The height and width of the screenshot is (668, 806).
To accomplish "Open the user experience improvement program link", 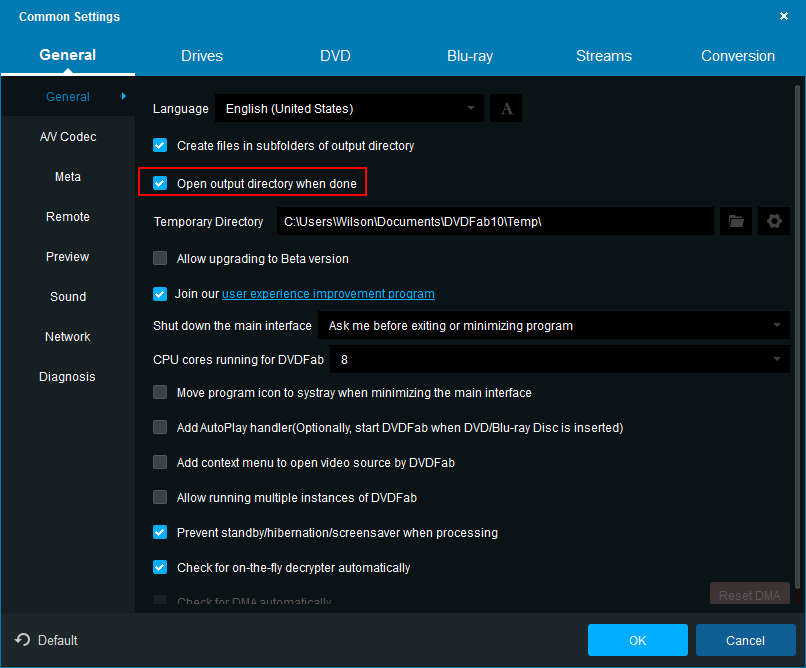I will pos(328,294).
